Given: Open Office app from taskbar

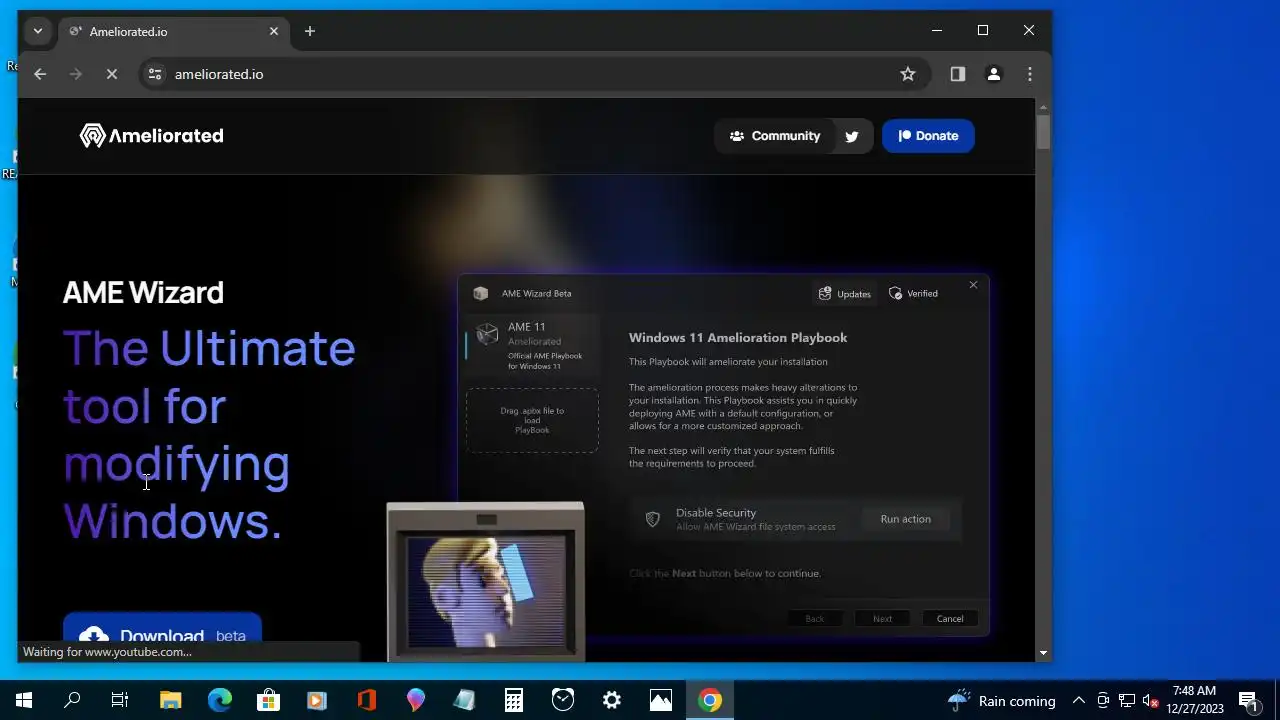Looking at the screenshot, I should tap(366, 700).
